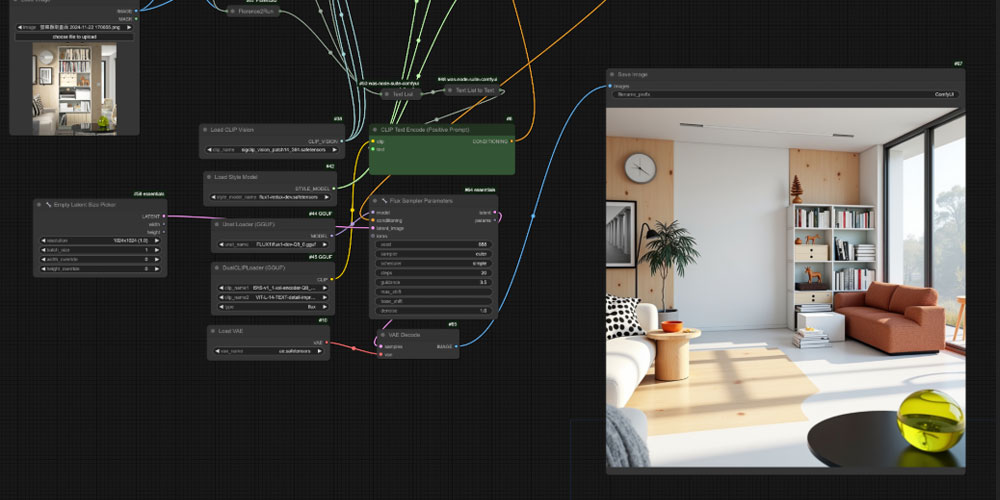Image resolution: width=1000 pixels, height=500 pixels.
Task: Edit the sampler field showing euler
Action: point(433,254)
